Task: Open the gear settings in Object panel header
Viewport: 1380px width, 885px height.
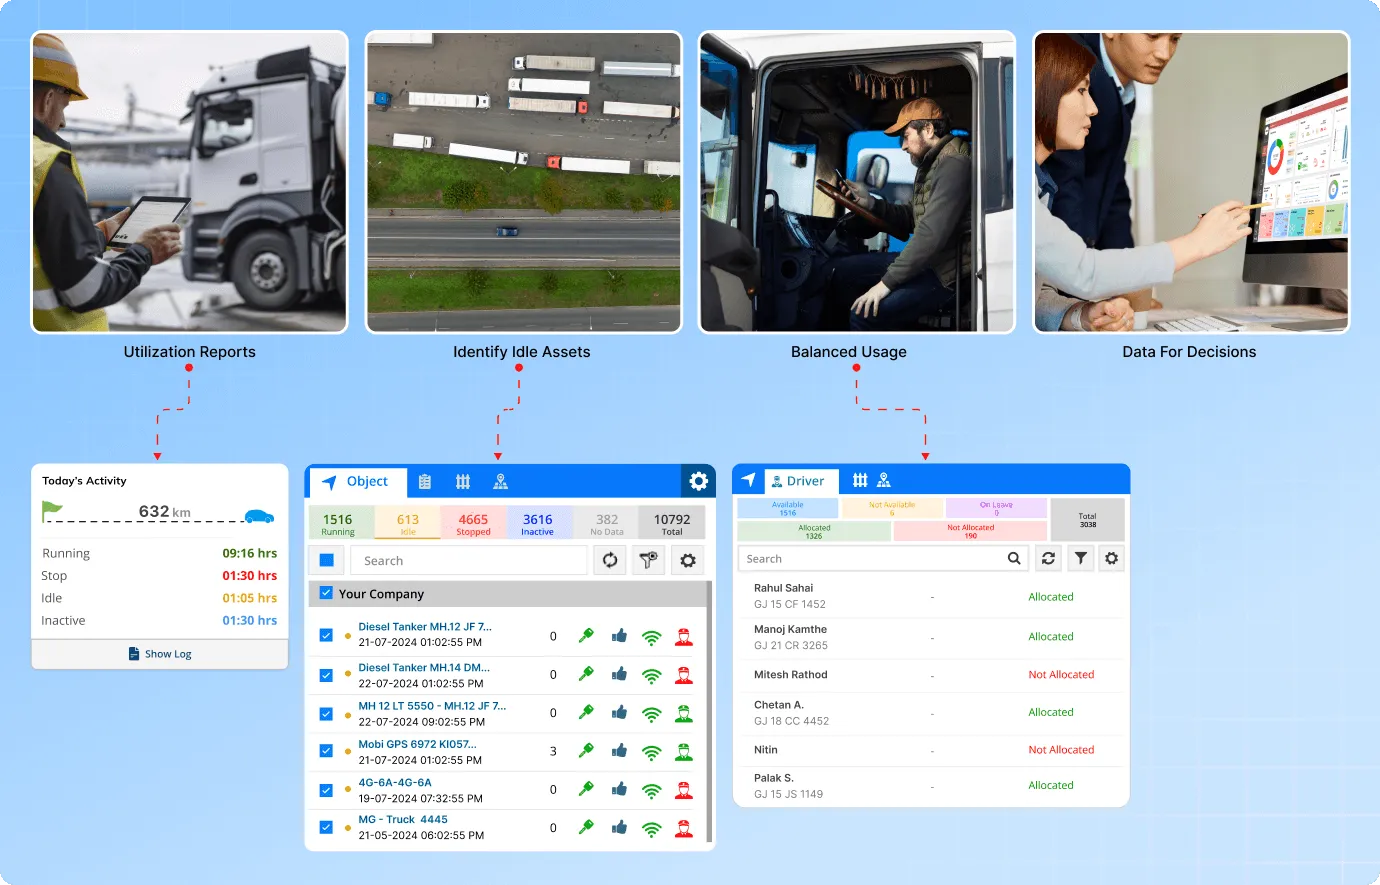Action: pos(698,481)
